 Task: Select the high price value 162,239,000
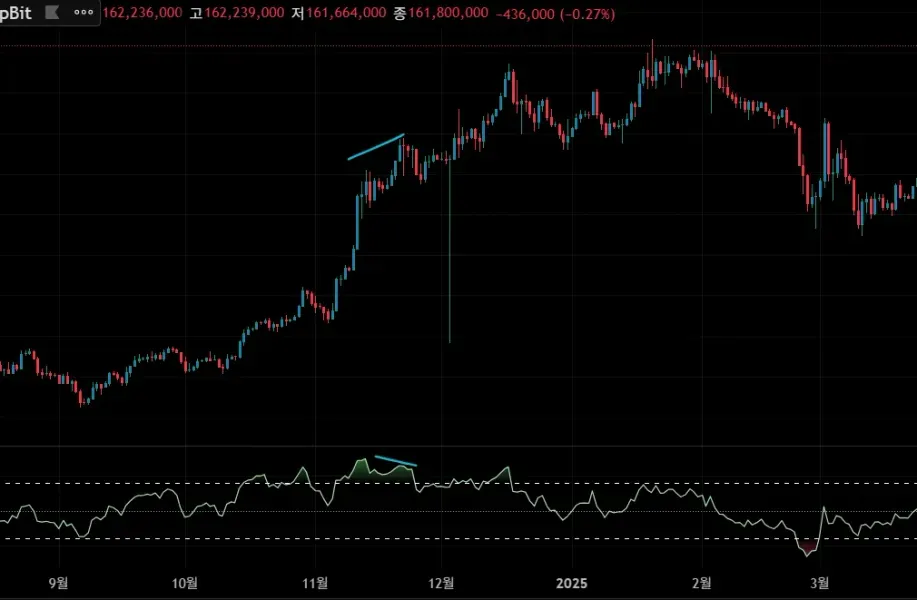(x=244, y=13)
